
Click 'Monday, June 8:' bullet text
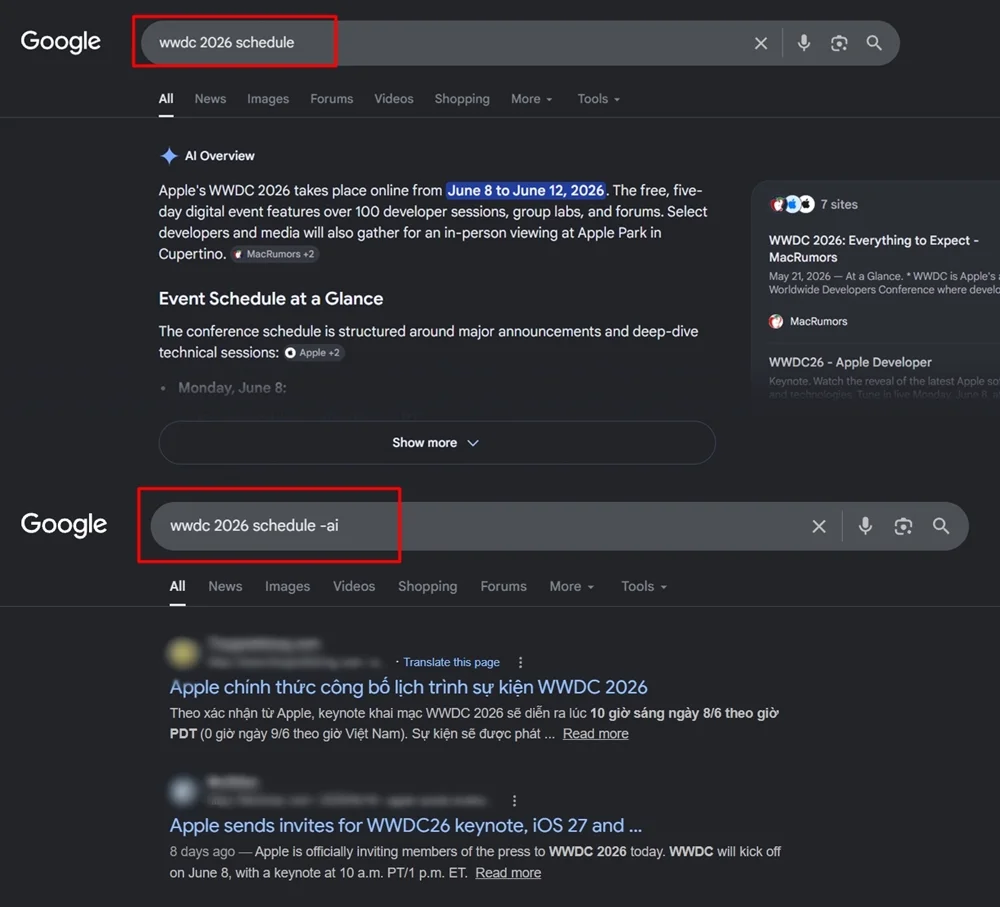click(x=232, y=388)
